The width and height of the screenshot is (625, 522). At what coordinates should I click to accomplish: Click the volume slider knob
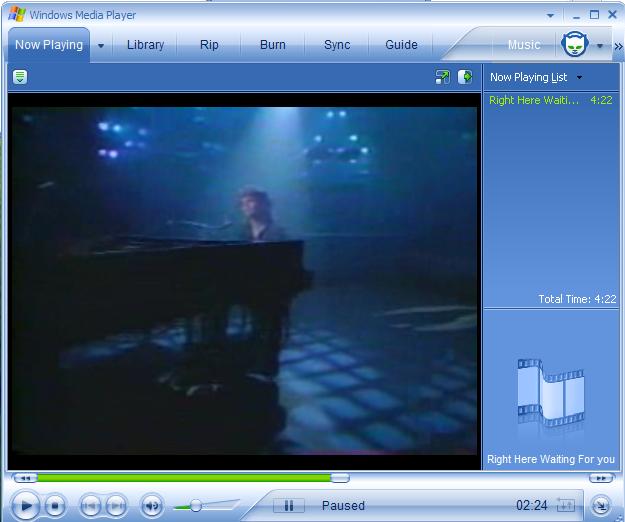196,506
